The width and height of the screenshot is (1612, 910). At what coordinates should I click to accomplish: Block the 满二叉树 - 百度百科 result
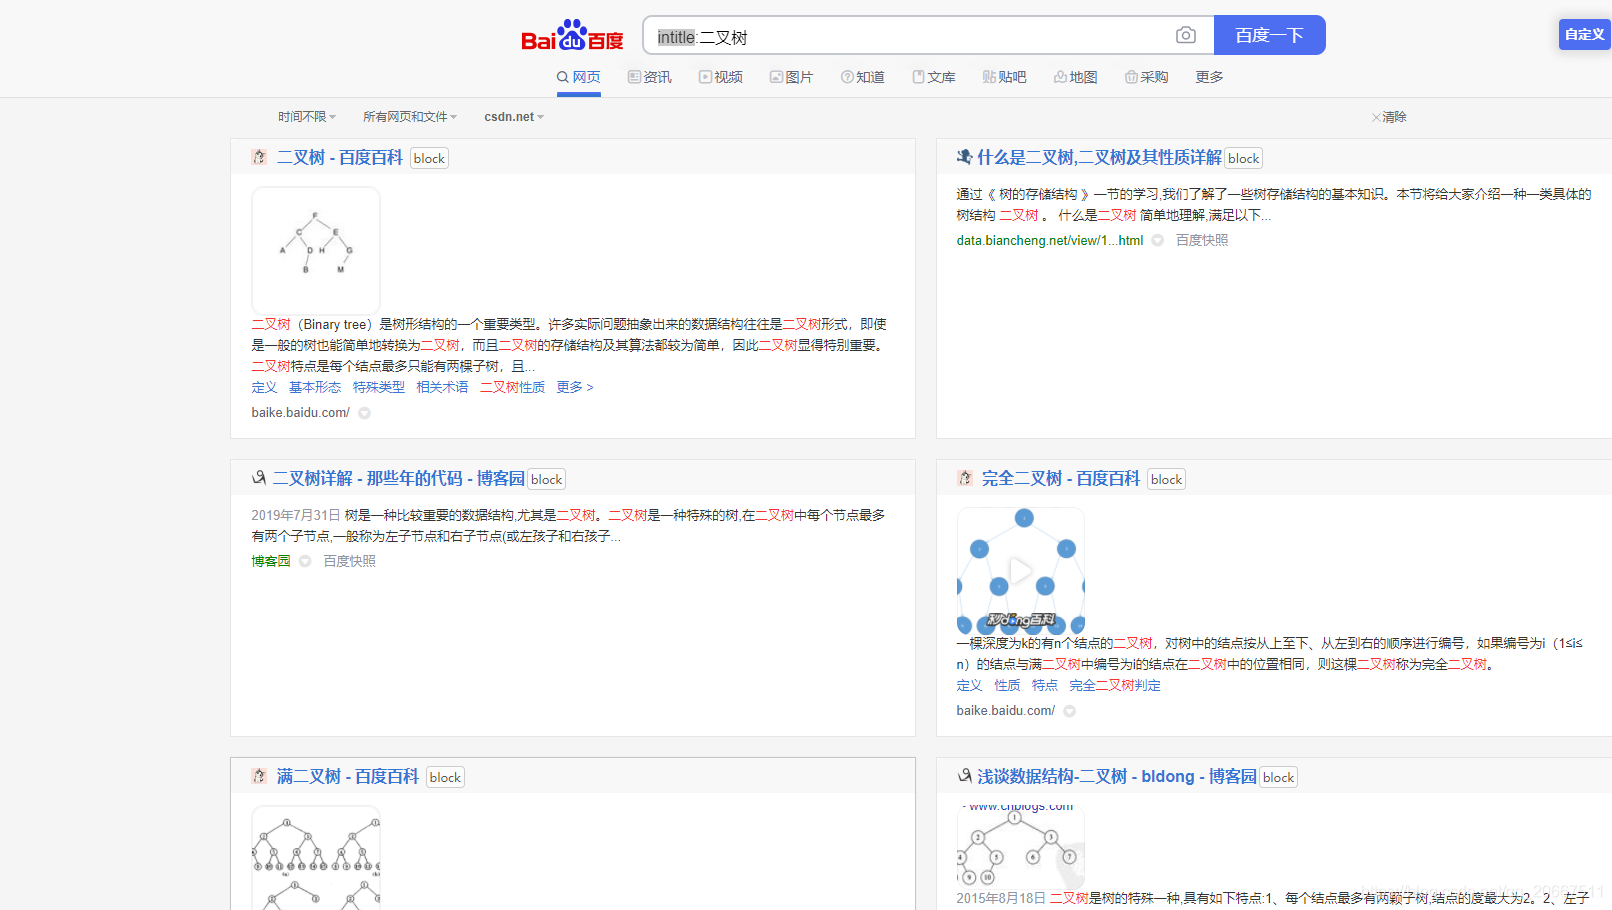(445, 777)
